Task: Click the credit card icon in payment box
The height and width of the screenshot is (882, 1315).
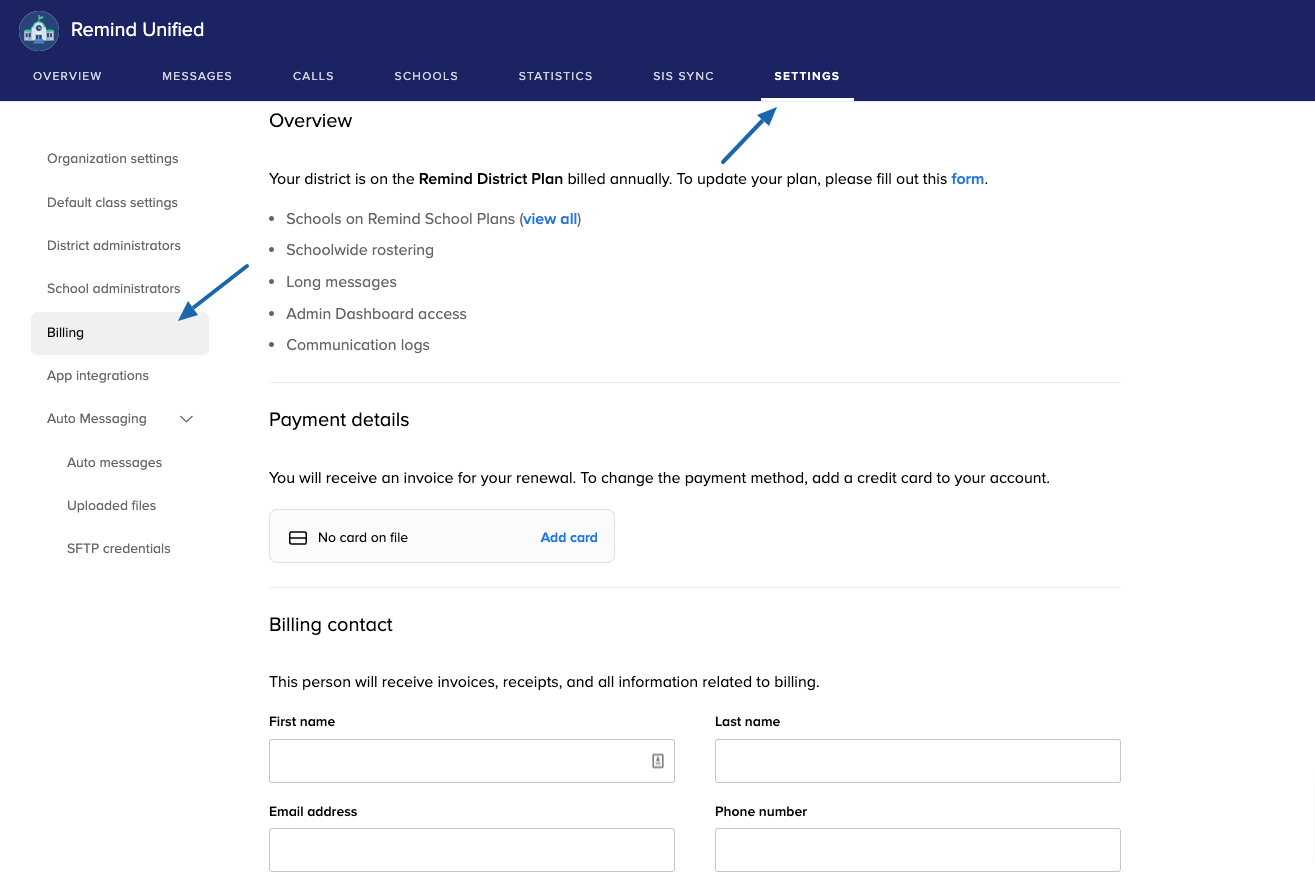Action: click(x=297, y=538)
